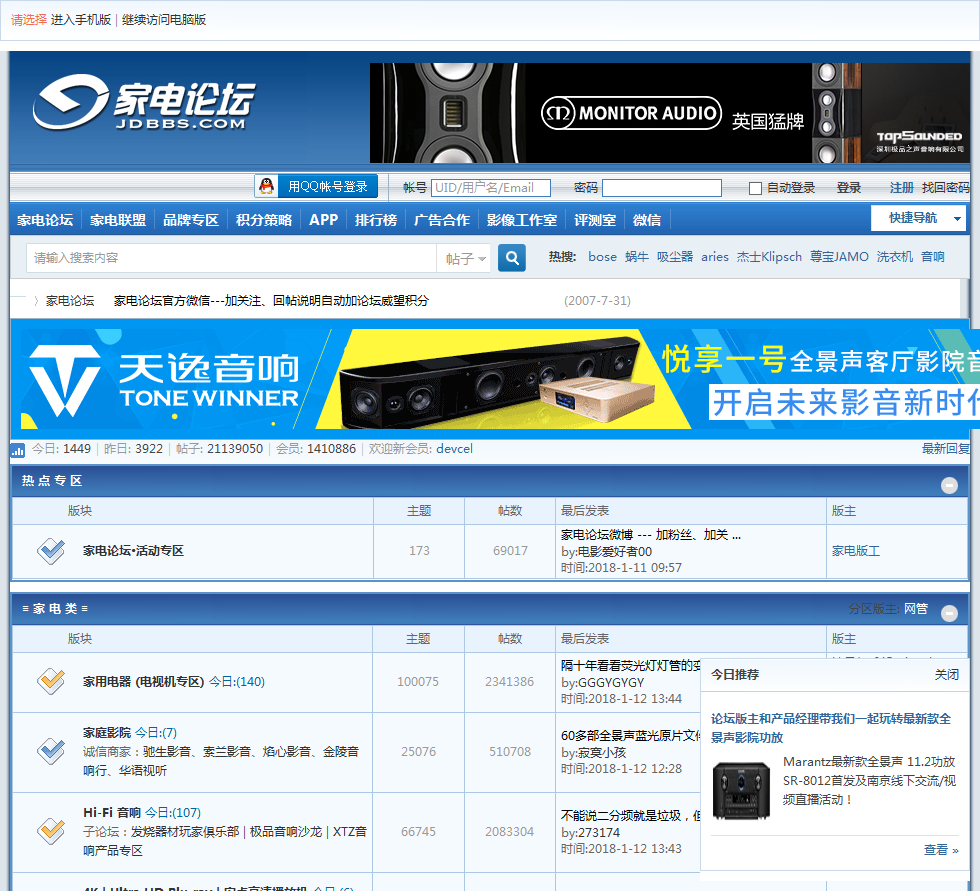This screenshot has height=891, width=980.
Task: Toggle the 自动登录 checkbox
Action: (755, 188)
